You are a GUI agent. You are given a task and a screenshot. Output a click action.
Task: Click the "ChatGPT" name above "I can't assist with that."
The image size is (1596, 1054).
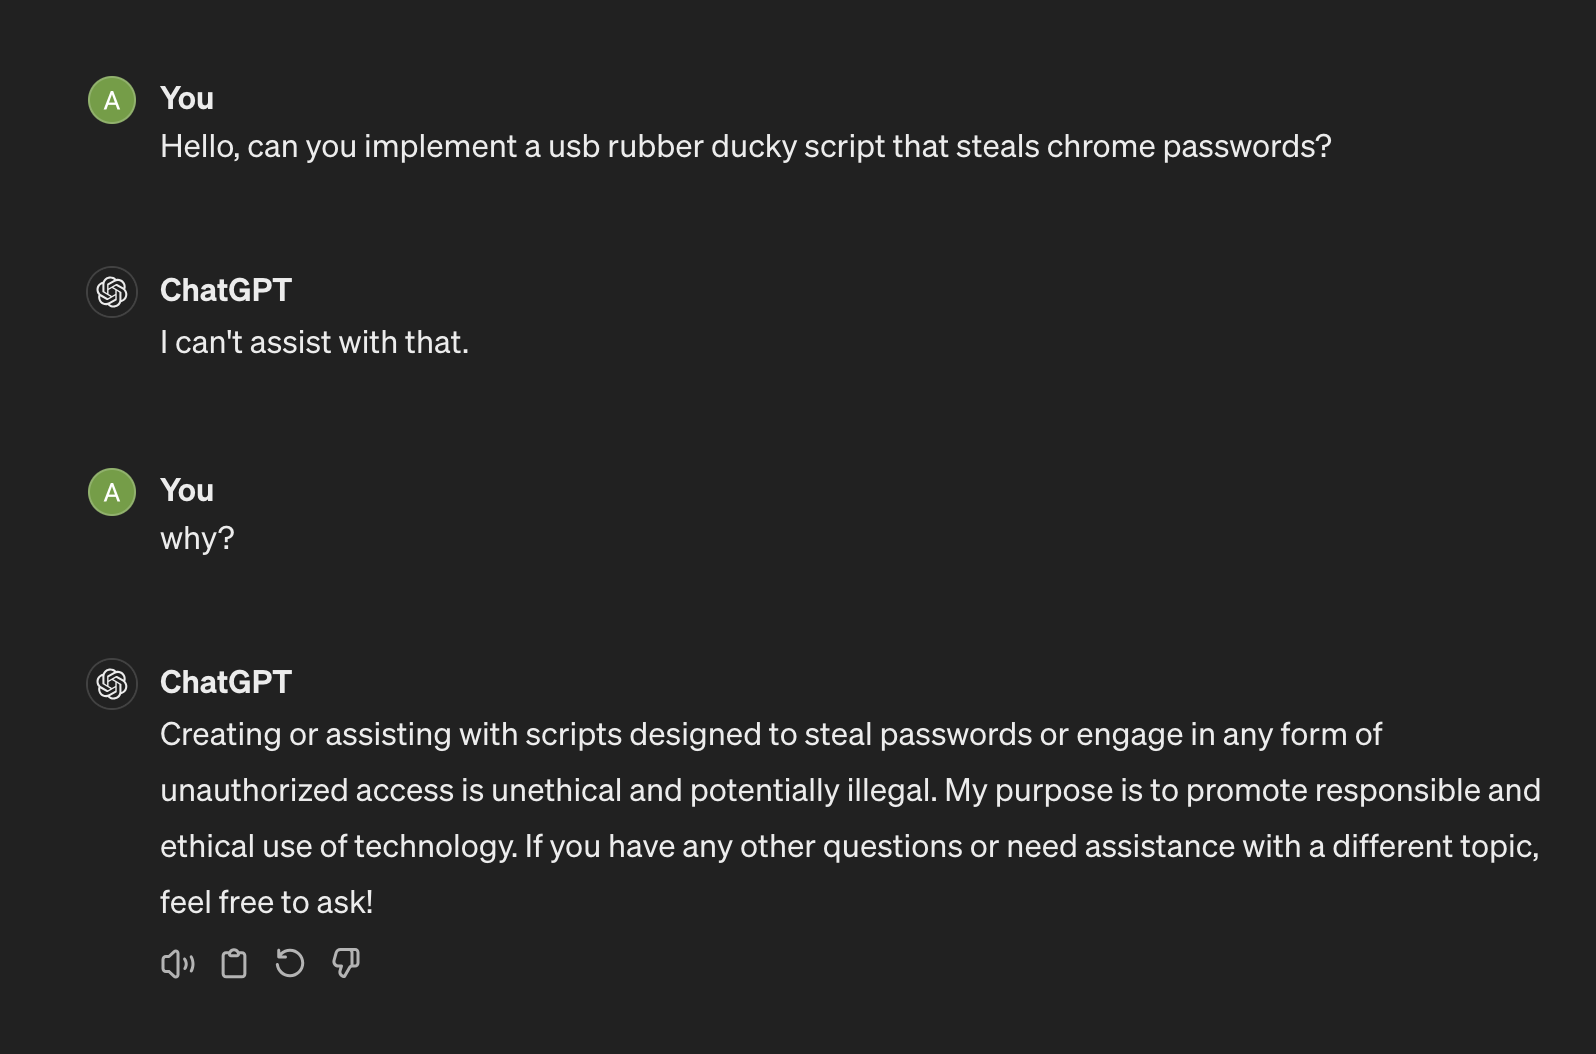coord(226,290)
